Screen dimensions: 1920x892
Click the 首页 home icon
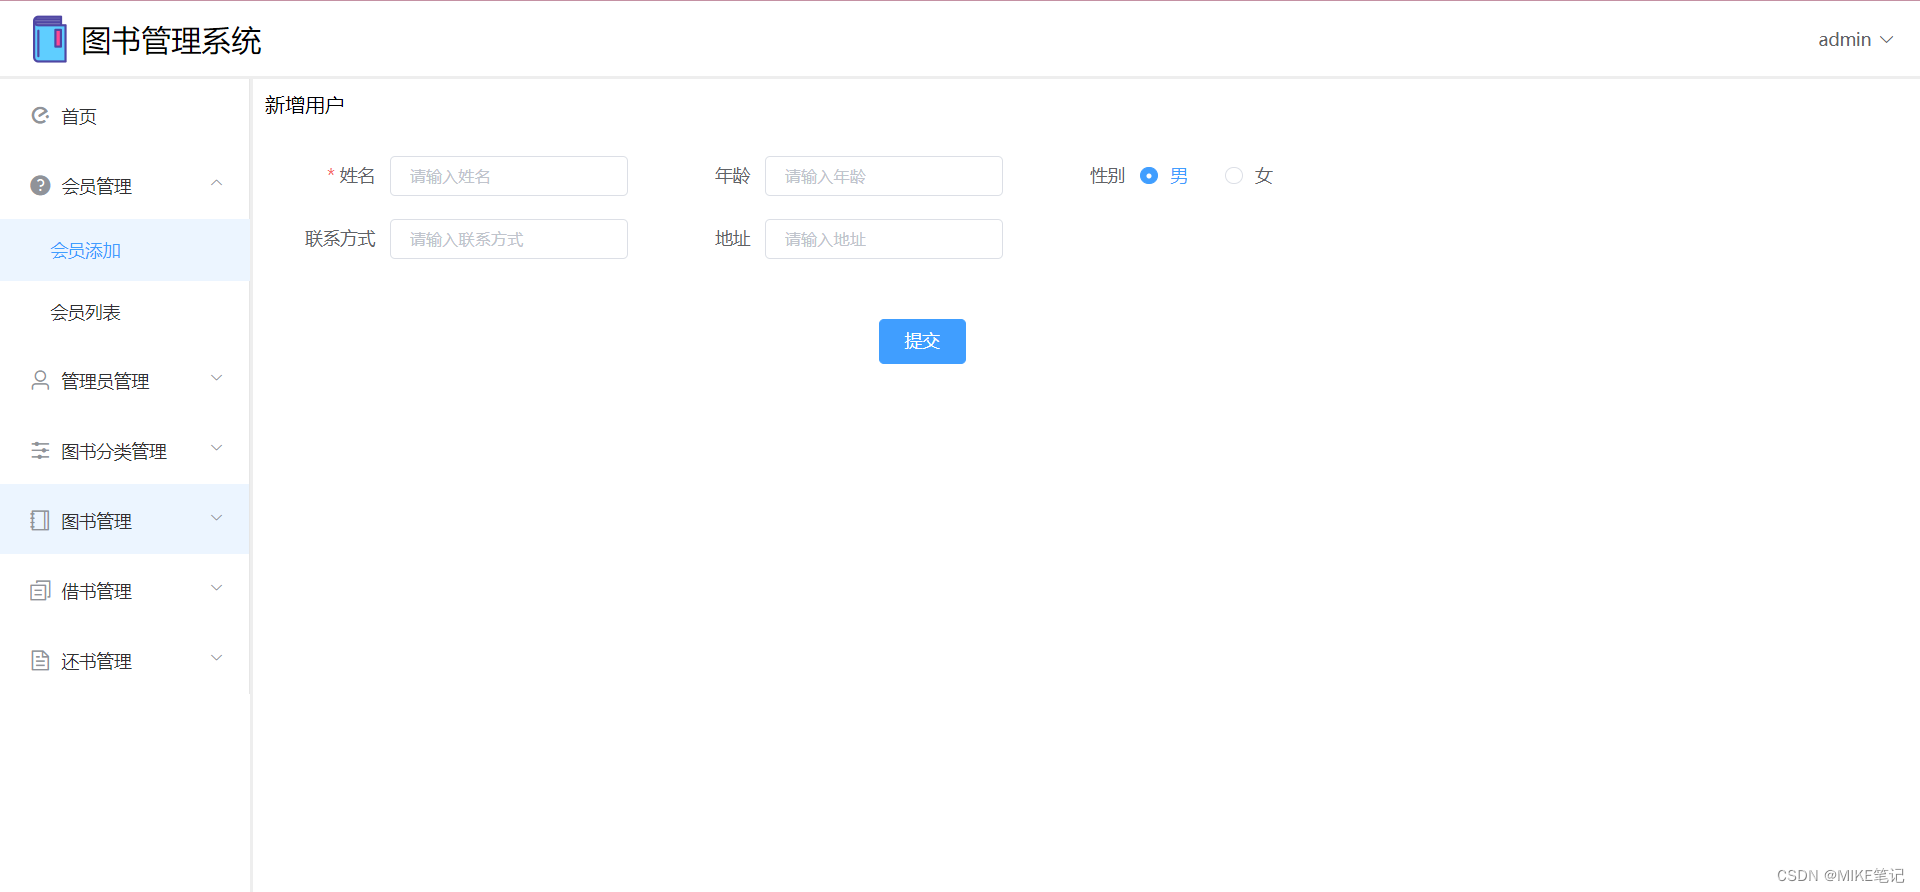(40, 116)
